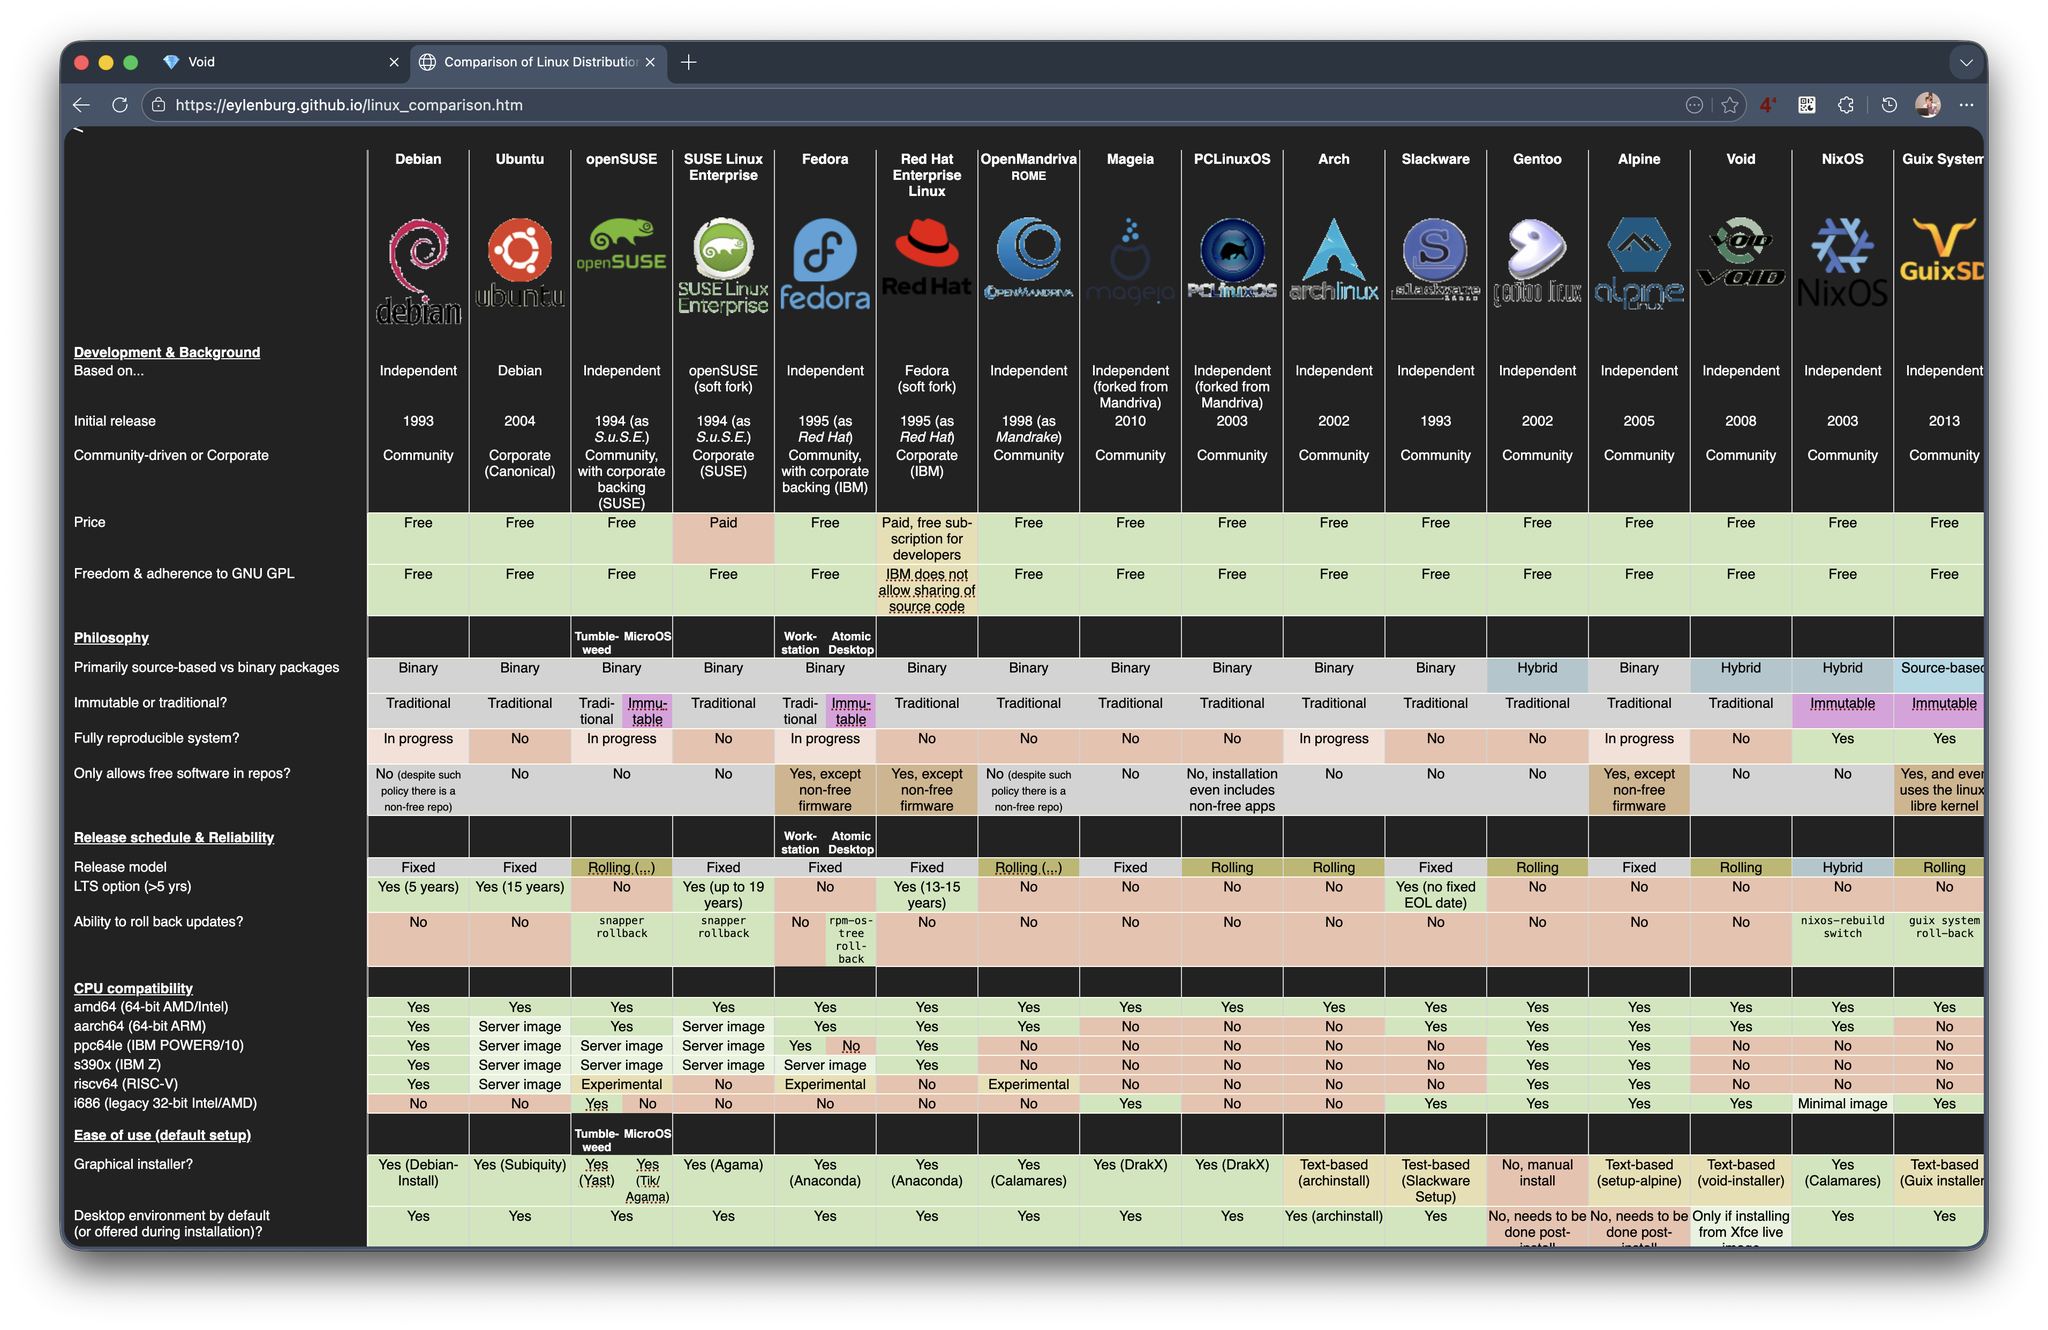The image size is (2048, 1330).
Task: Click 'Source-based' cell under Guix System
Action: [x=1938, y=675]
